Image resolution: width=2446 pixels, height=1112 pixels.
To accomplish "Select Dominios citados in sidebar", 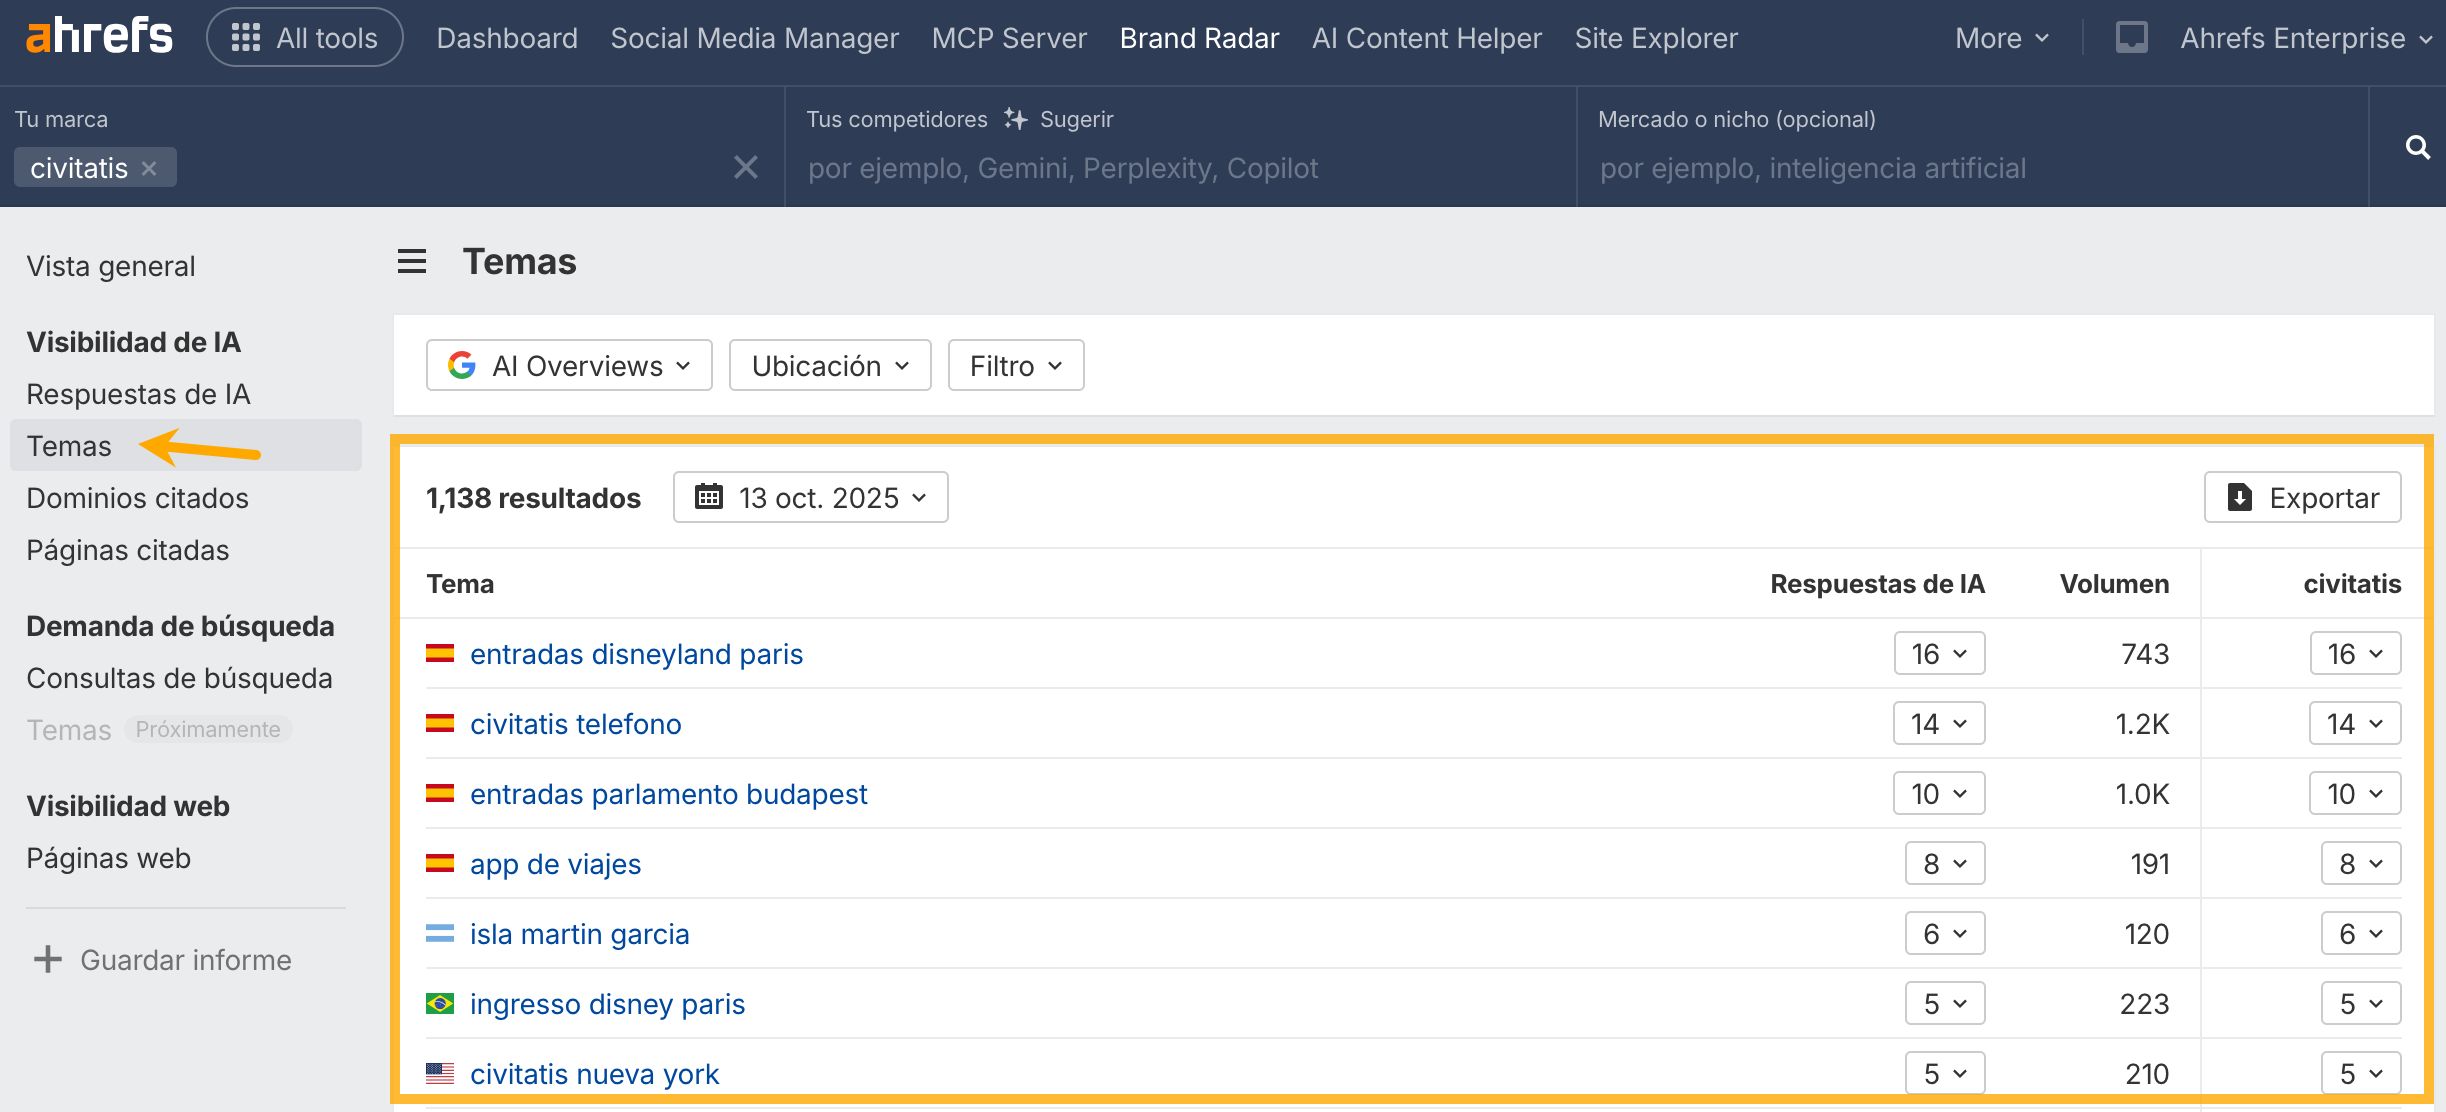I will tap(137, 498).
